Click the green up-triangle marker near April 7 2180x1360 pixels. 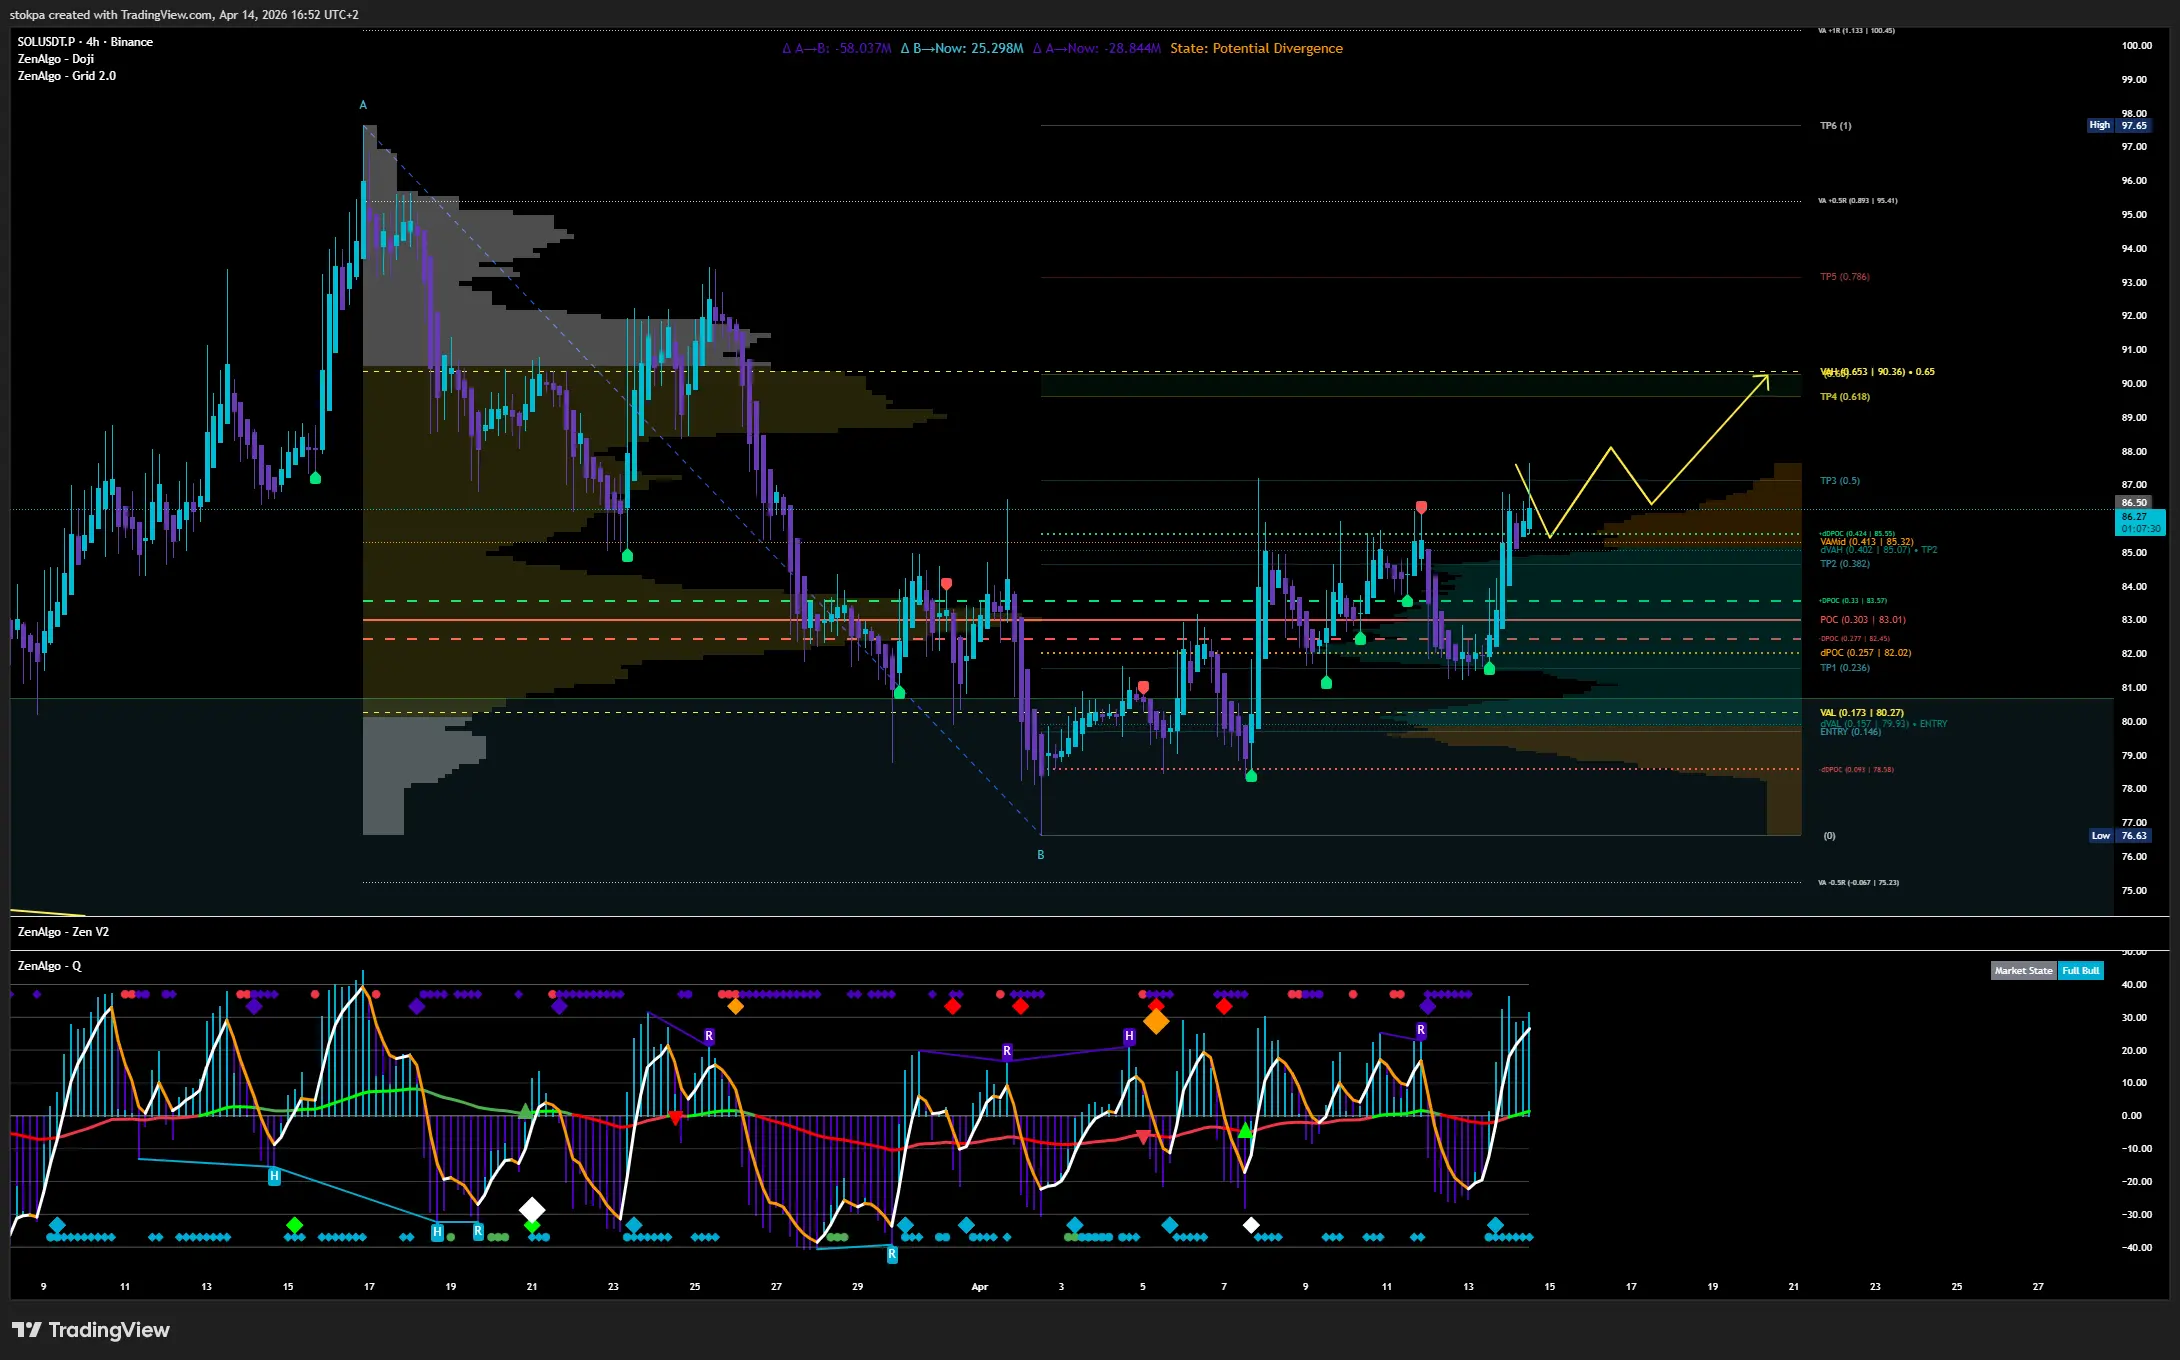coord(1245,1131)
